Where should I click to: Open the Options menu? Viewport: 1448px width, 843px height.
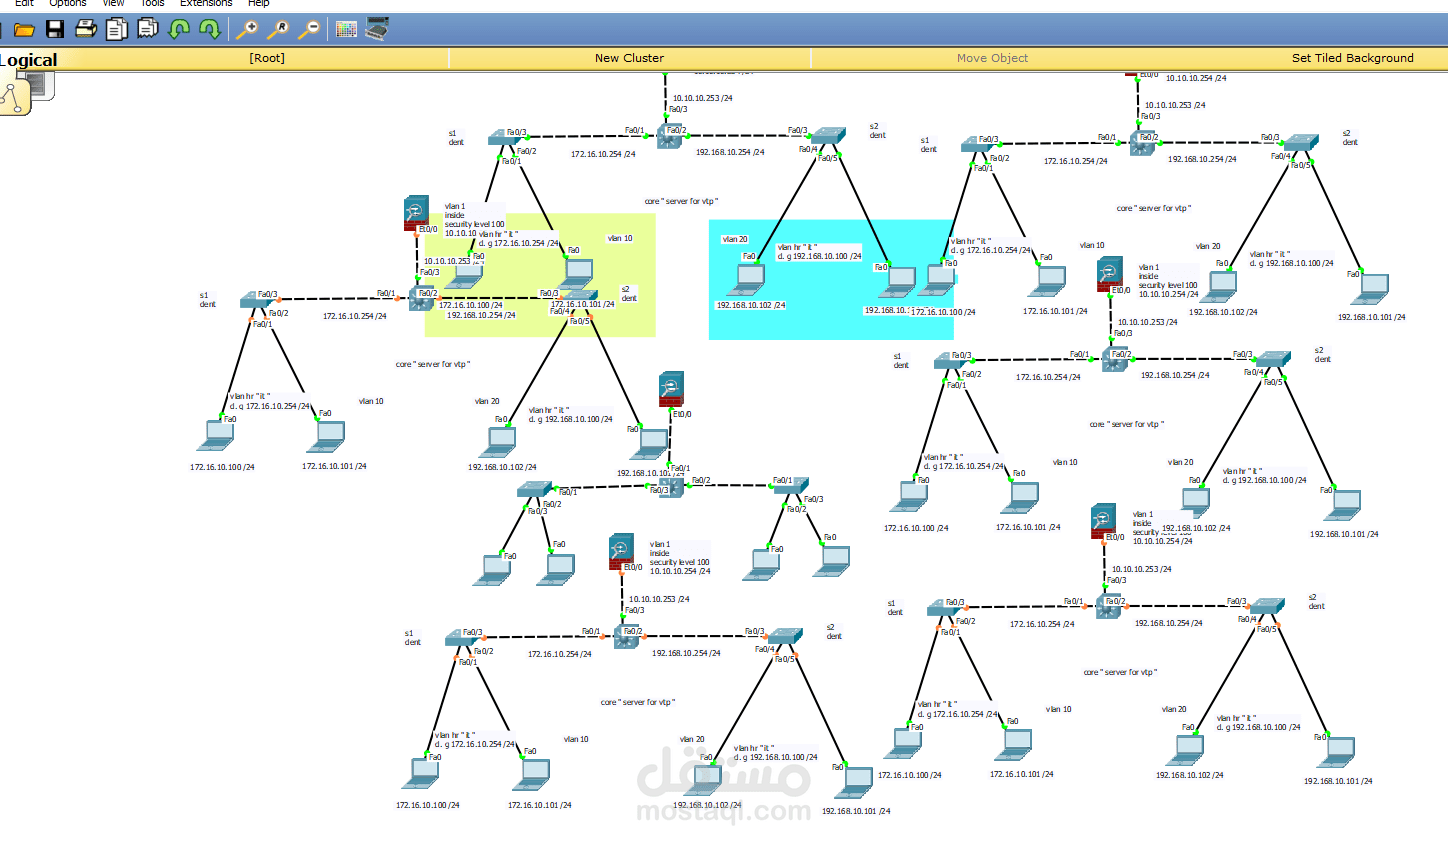coord(67,3)
